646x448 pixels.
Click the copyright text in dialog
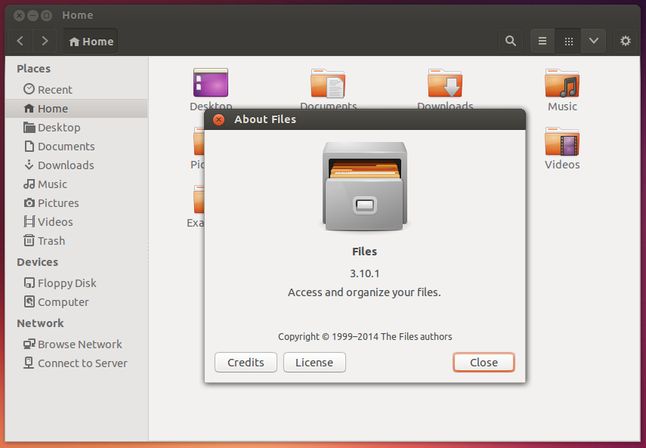[365, 337]
